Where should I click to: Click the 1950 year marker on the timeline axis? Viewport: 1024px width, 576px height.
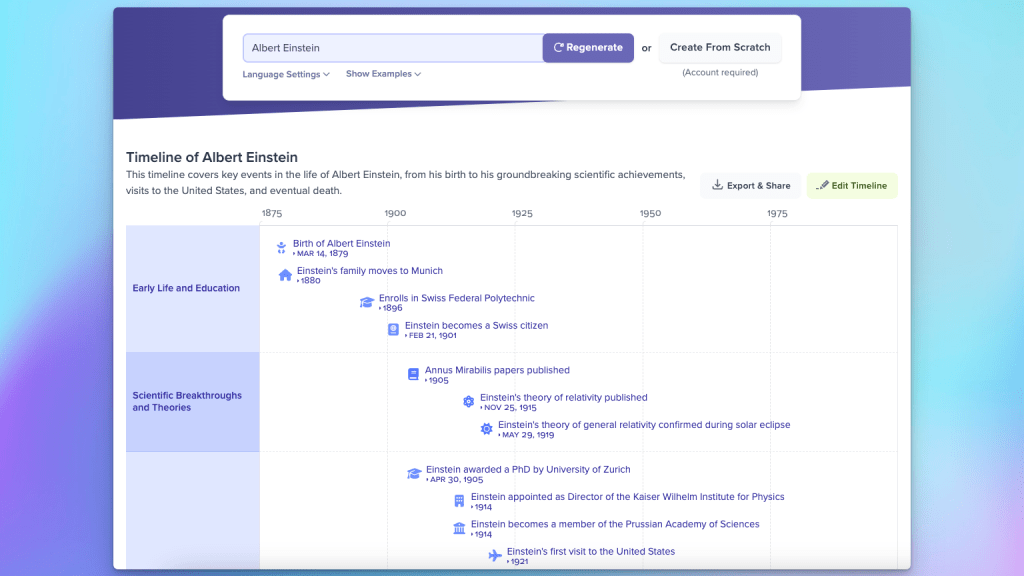[x=650, y=213]
